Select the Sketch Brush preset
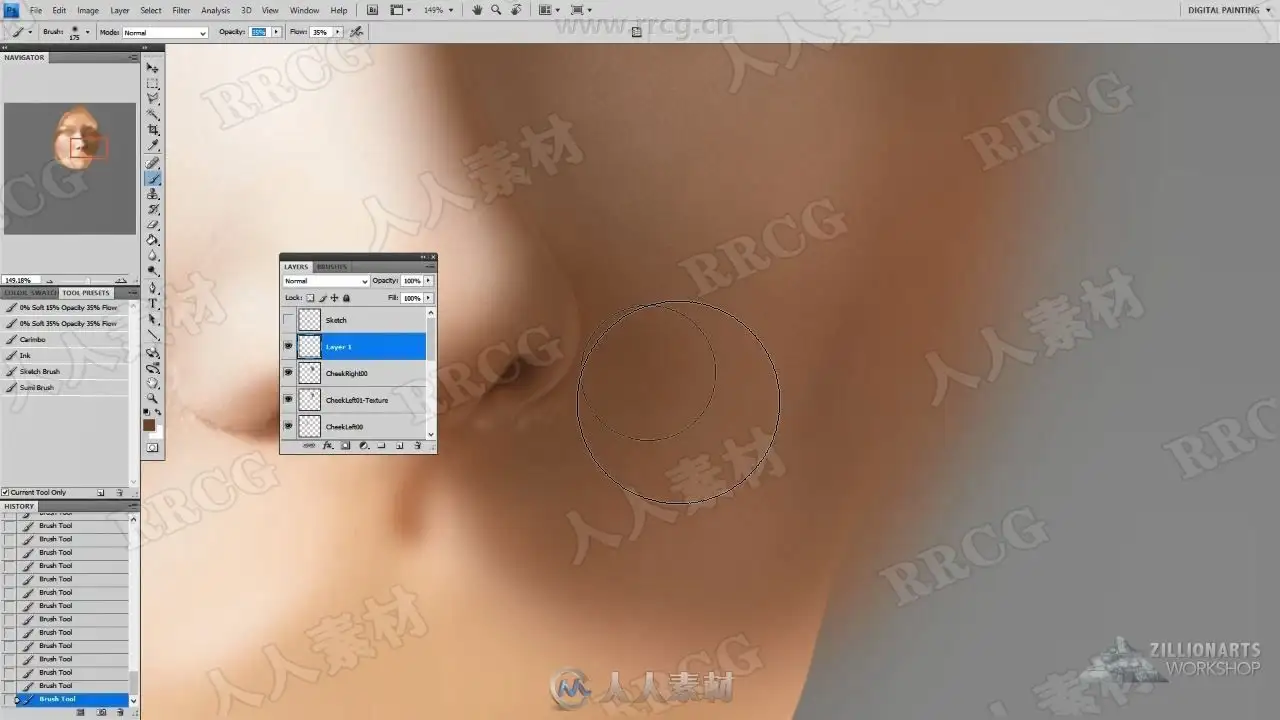This screenshot has width=1280, height=720. tap(66, 371)
